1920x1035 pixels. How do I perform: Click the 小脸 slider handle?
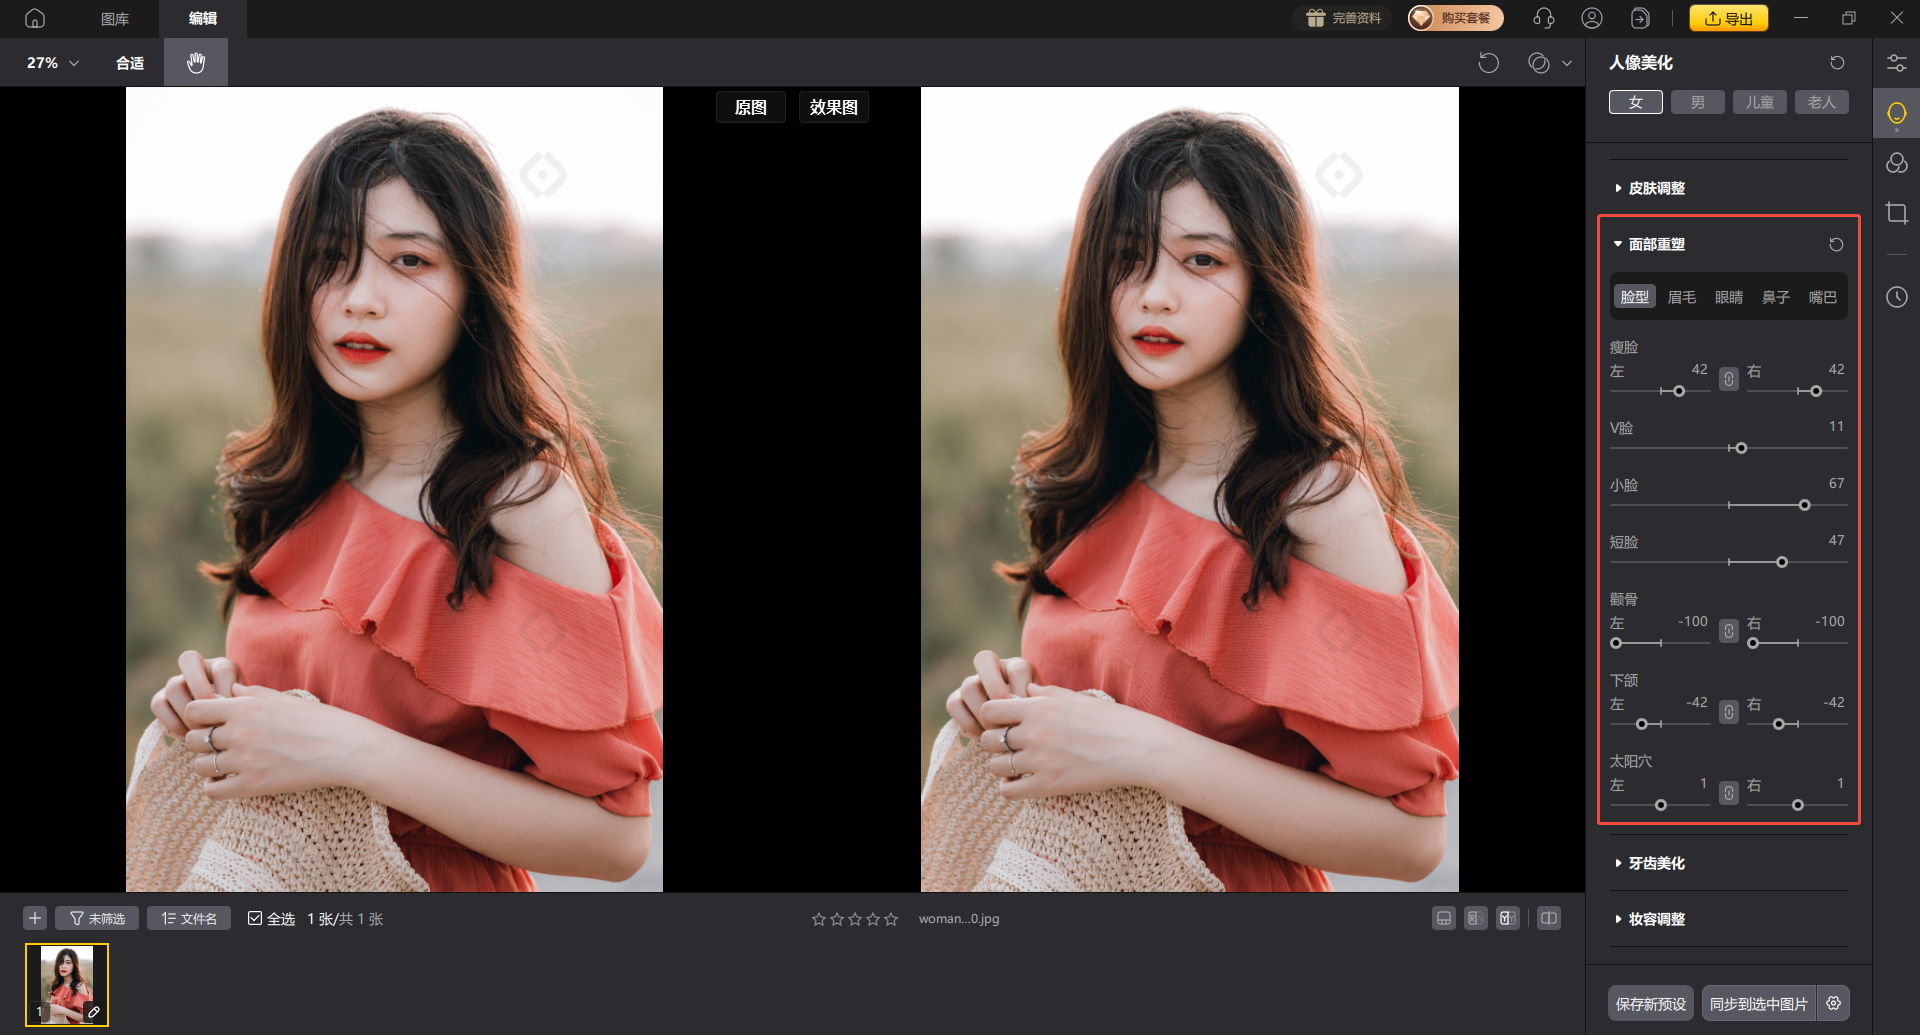[x=1805, y=505]
